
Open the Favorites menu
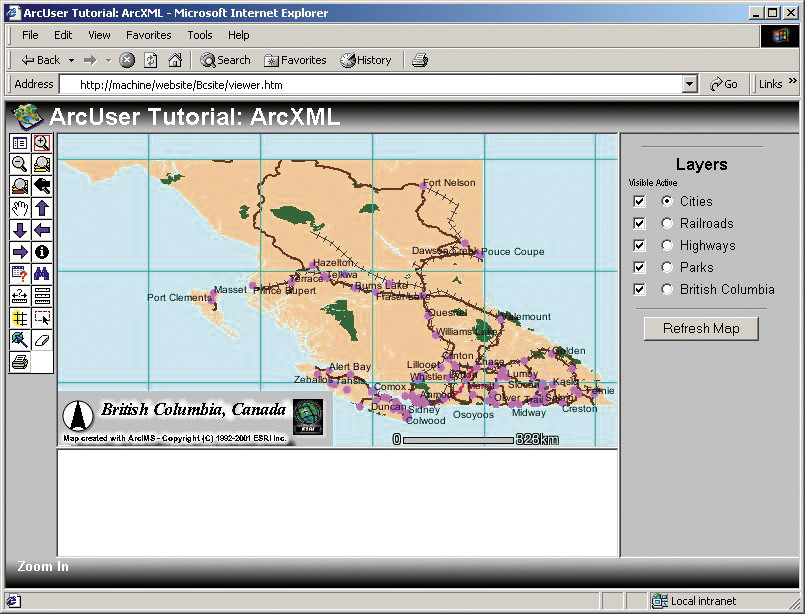[148, 35]
